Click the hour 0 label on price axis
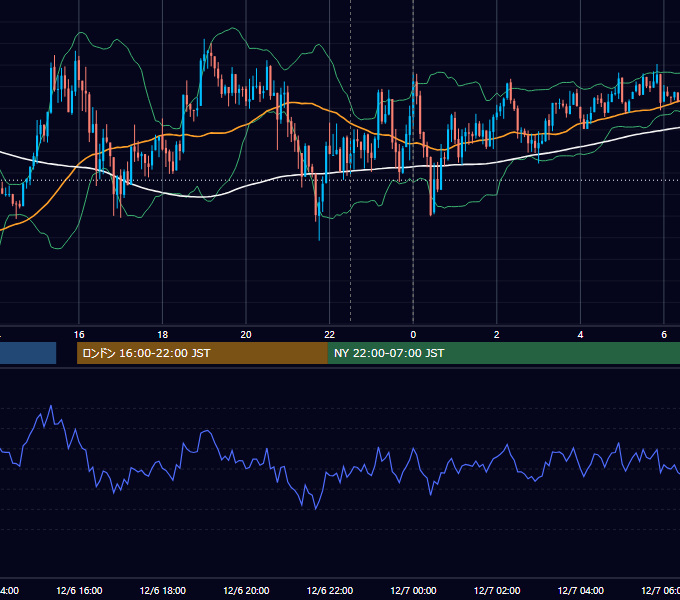The width and height of the screenshot is (680, 600). coord(413,335)
